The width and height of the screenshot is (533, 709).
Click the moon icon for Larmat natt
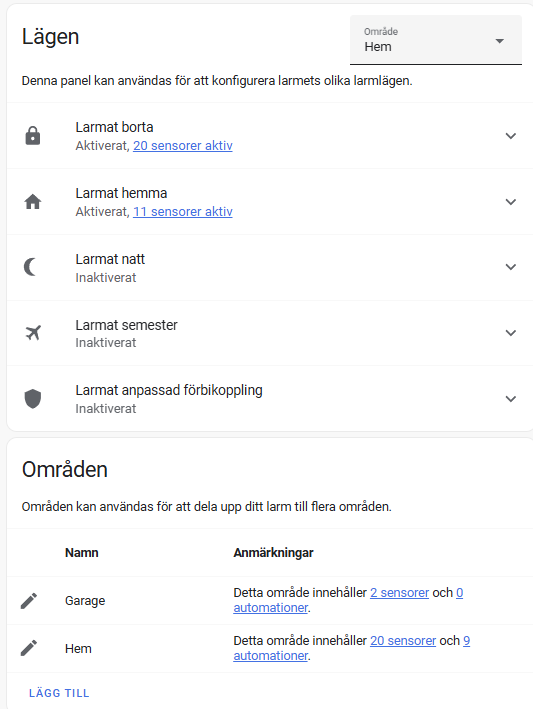pyautogui.click(x=30, y=267)
